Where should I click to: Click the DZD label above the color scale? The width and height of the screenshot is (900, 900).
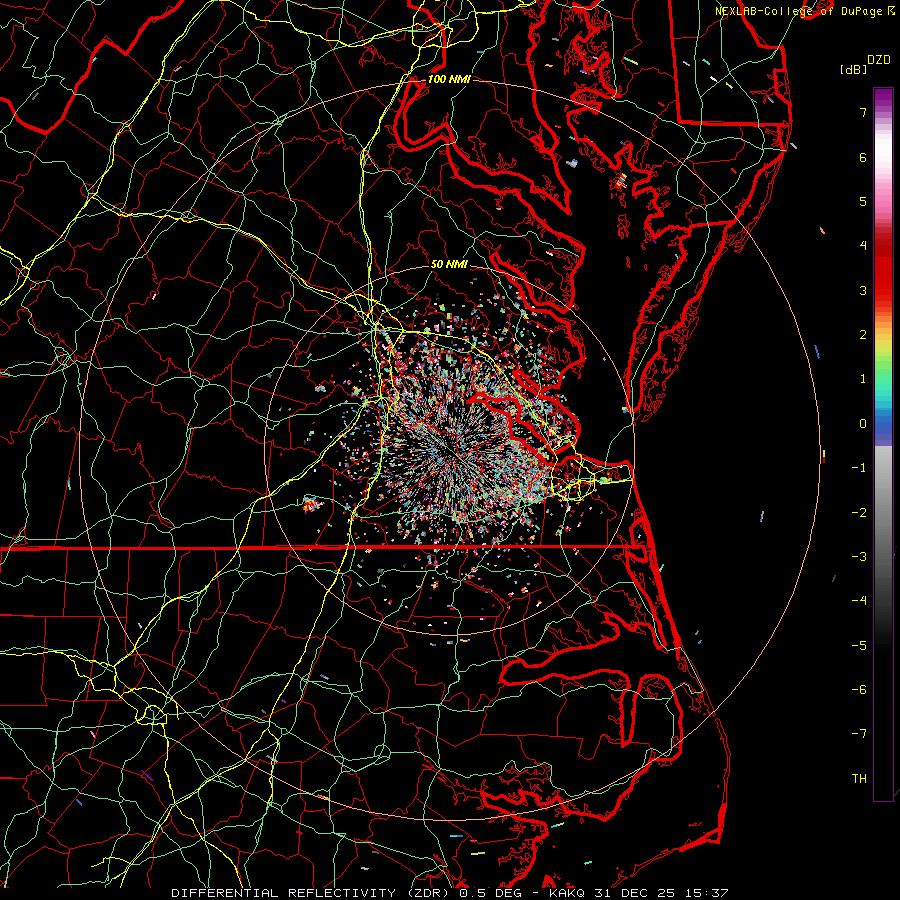tap(879, 60)
